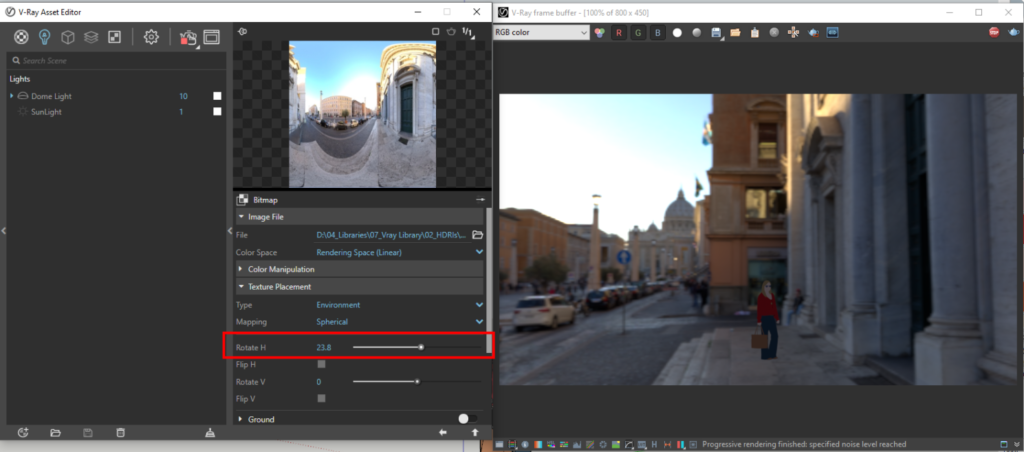Click import asset folder icon at bottom
Viewport: 1024px width, 452px height.
click(56, 432)
